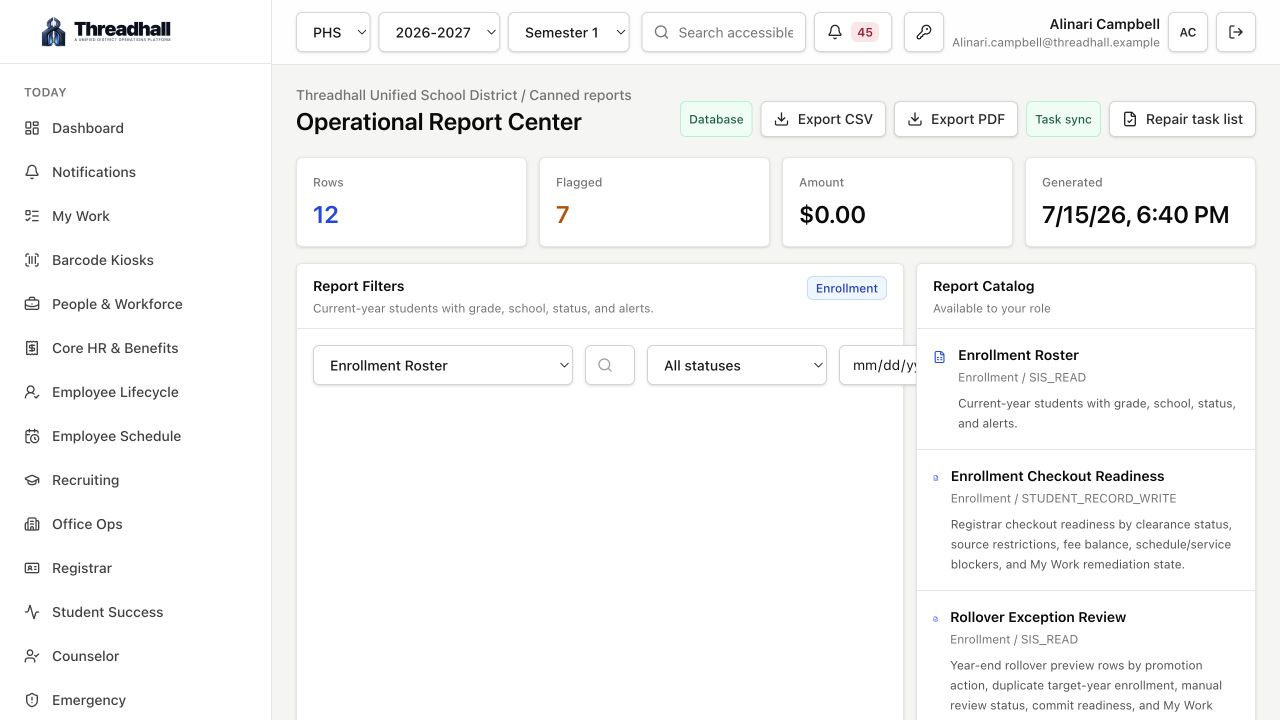This screenshot has width=1280, height=720.
Task: Click the Database status badge
Action: point(716,119)
